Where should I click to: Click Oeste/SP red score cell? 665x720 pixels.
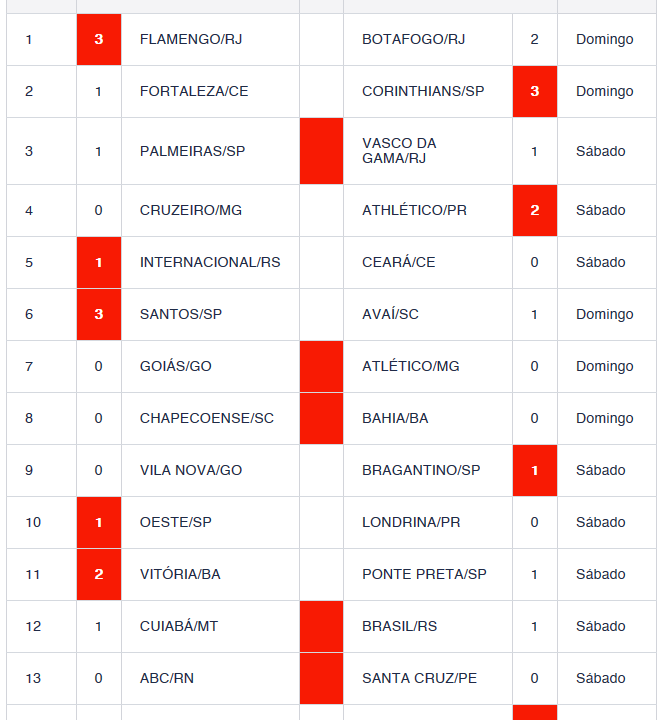pos(99,522)
